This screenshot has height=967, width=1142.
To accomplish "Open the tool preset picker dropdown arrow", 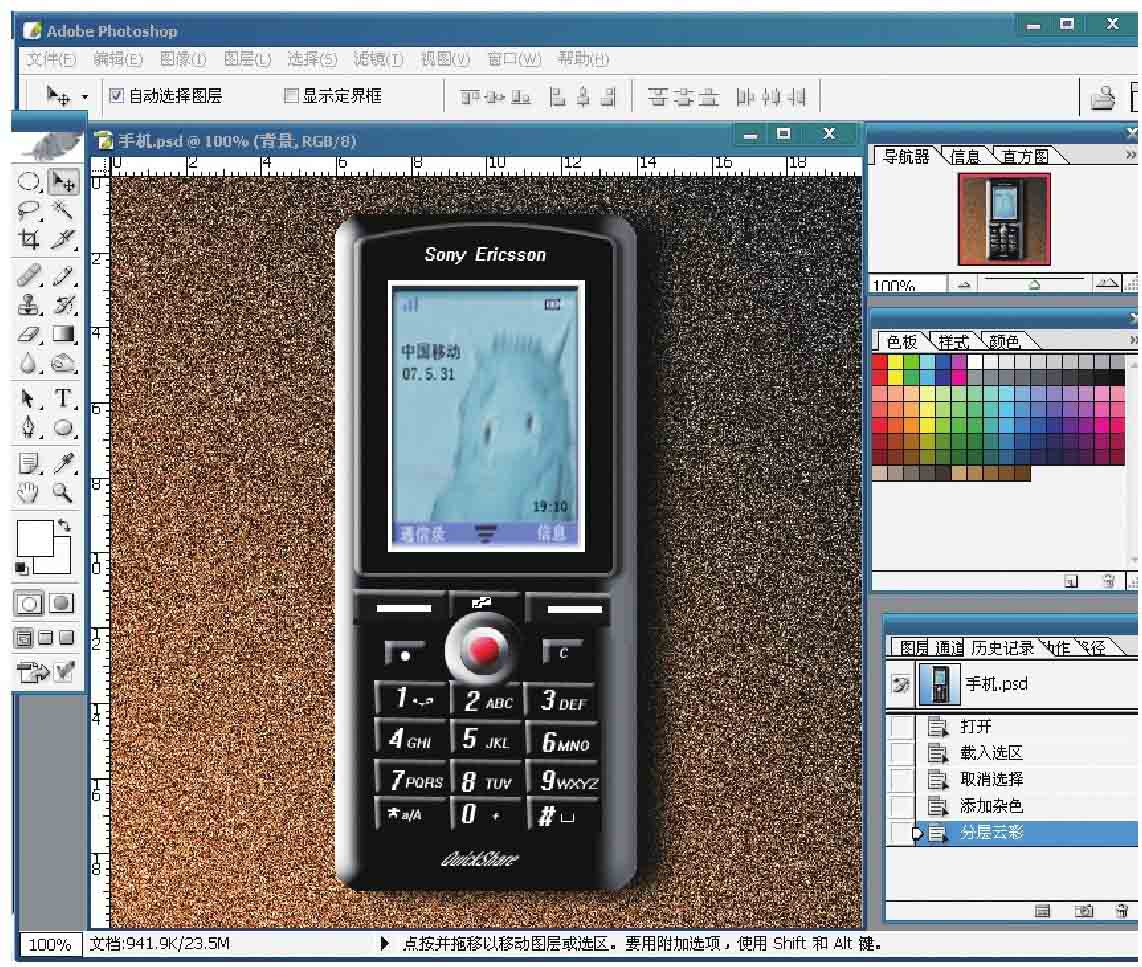I will (84, 97).
